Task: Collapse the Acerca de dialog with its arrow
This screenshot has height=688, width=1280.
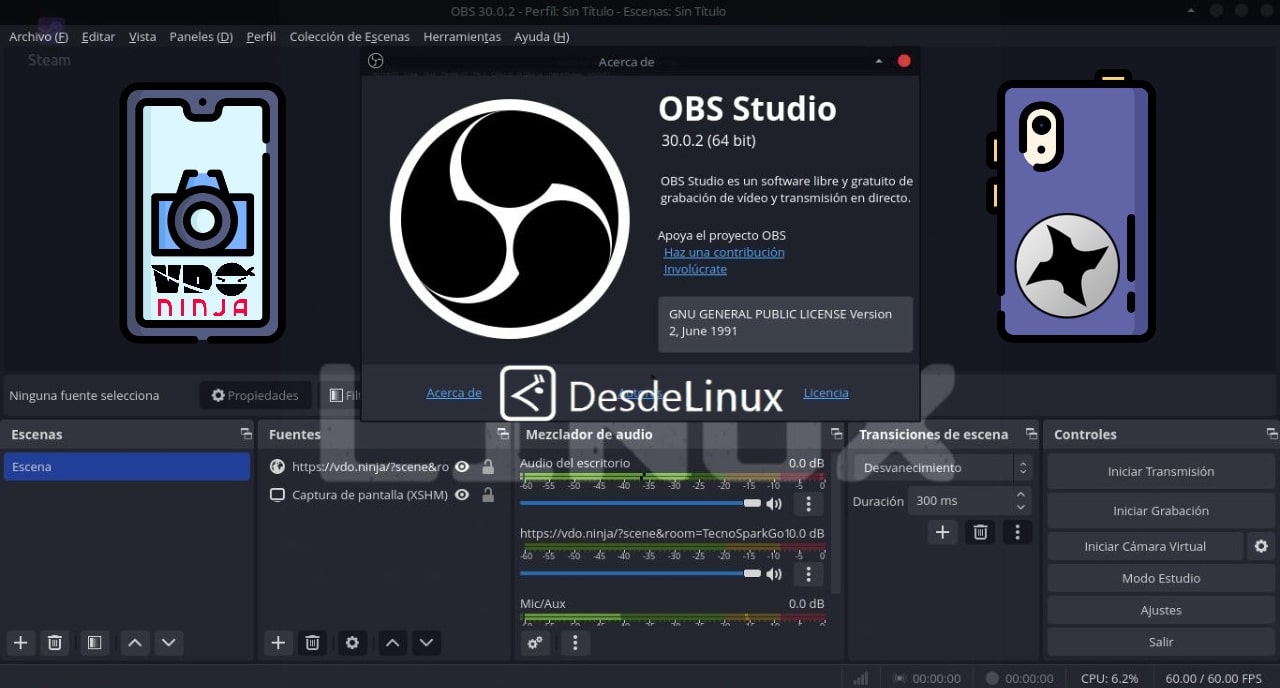Action: 878,61
